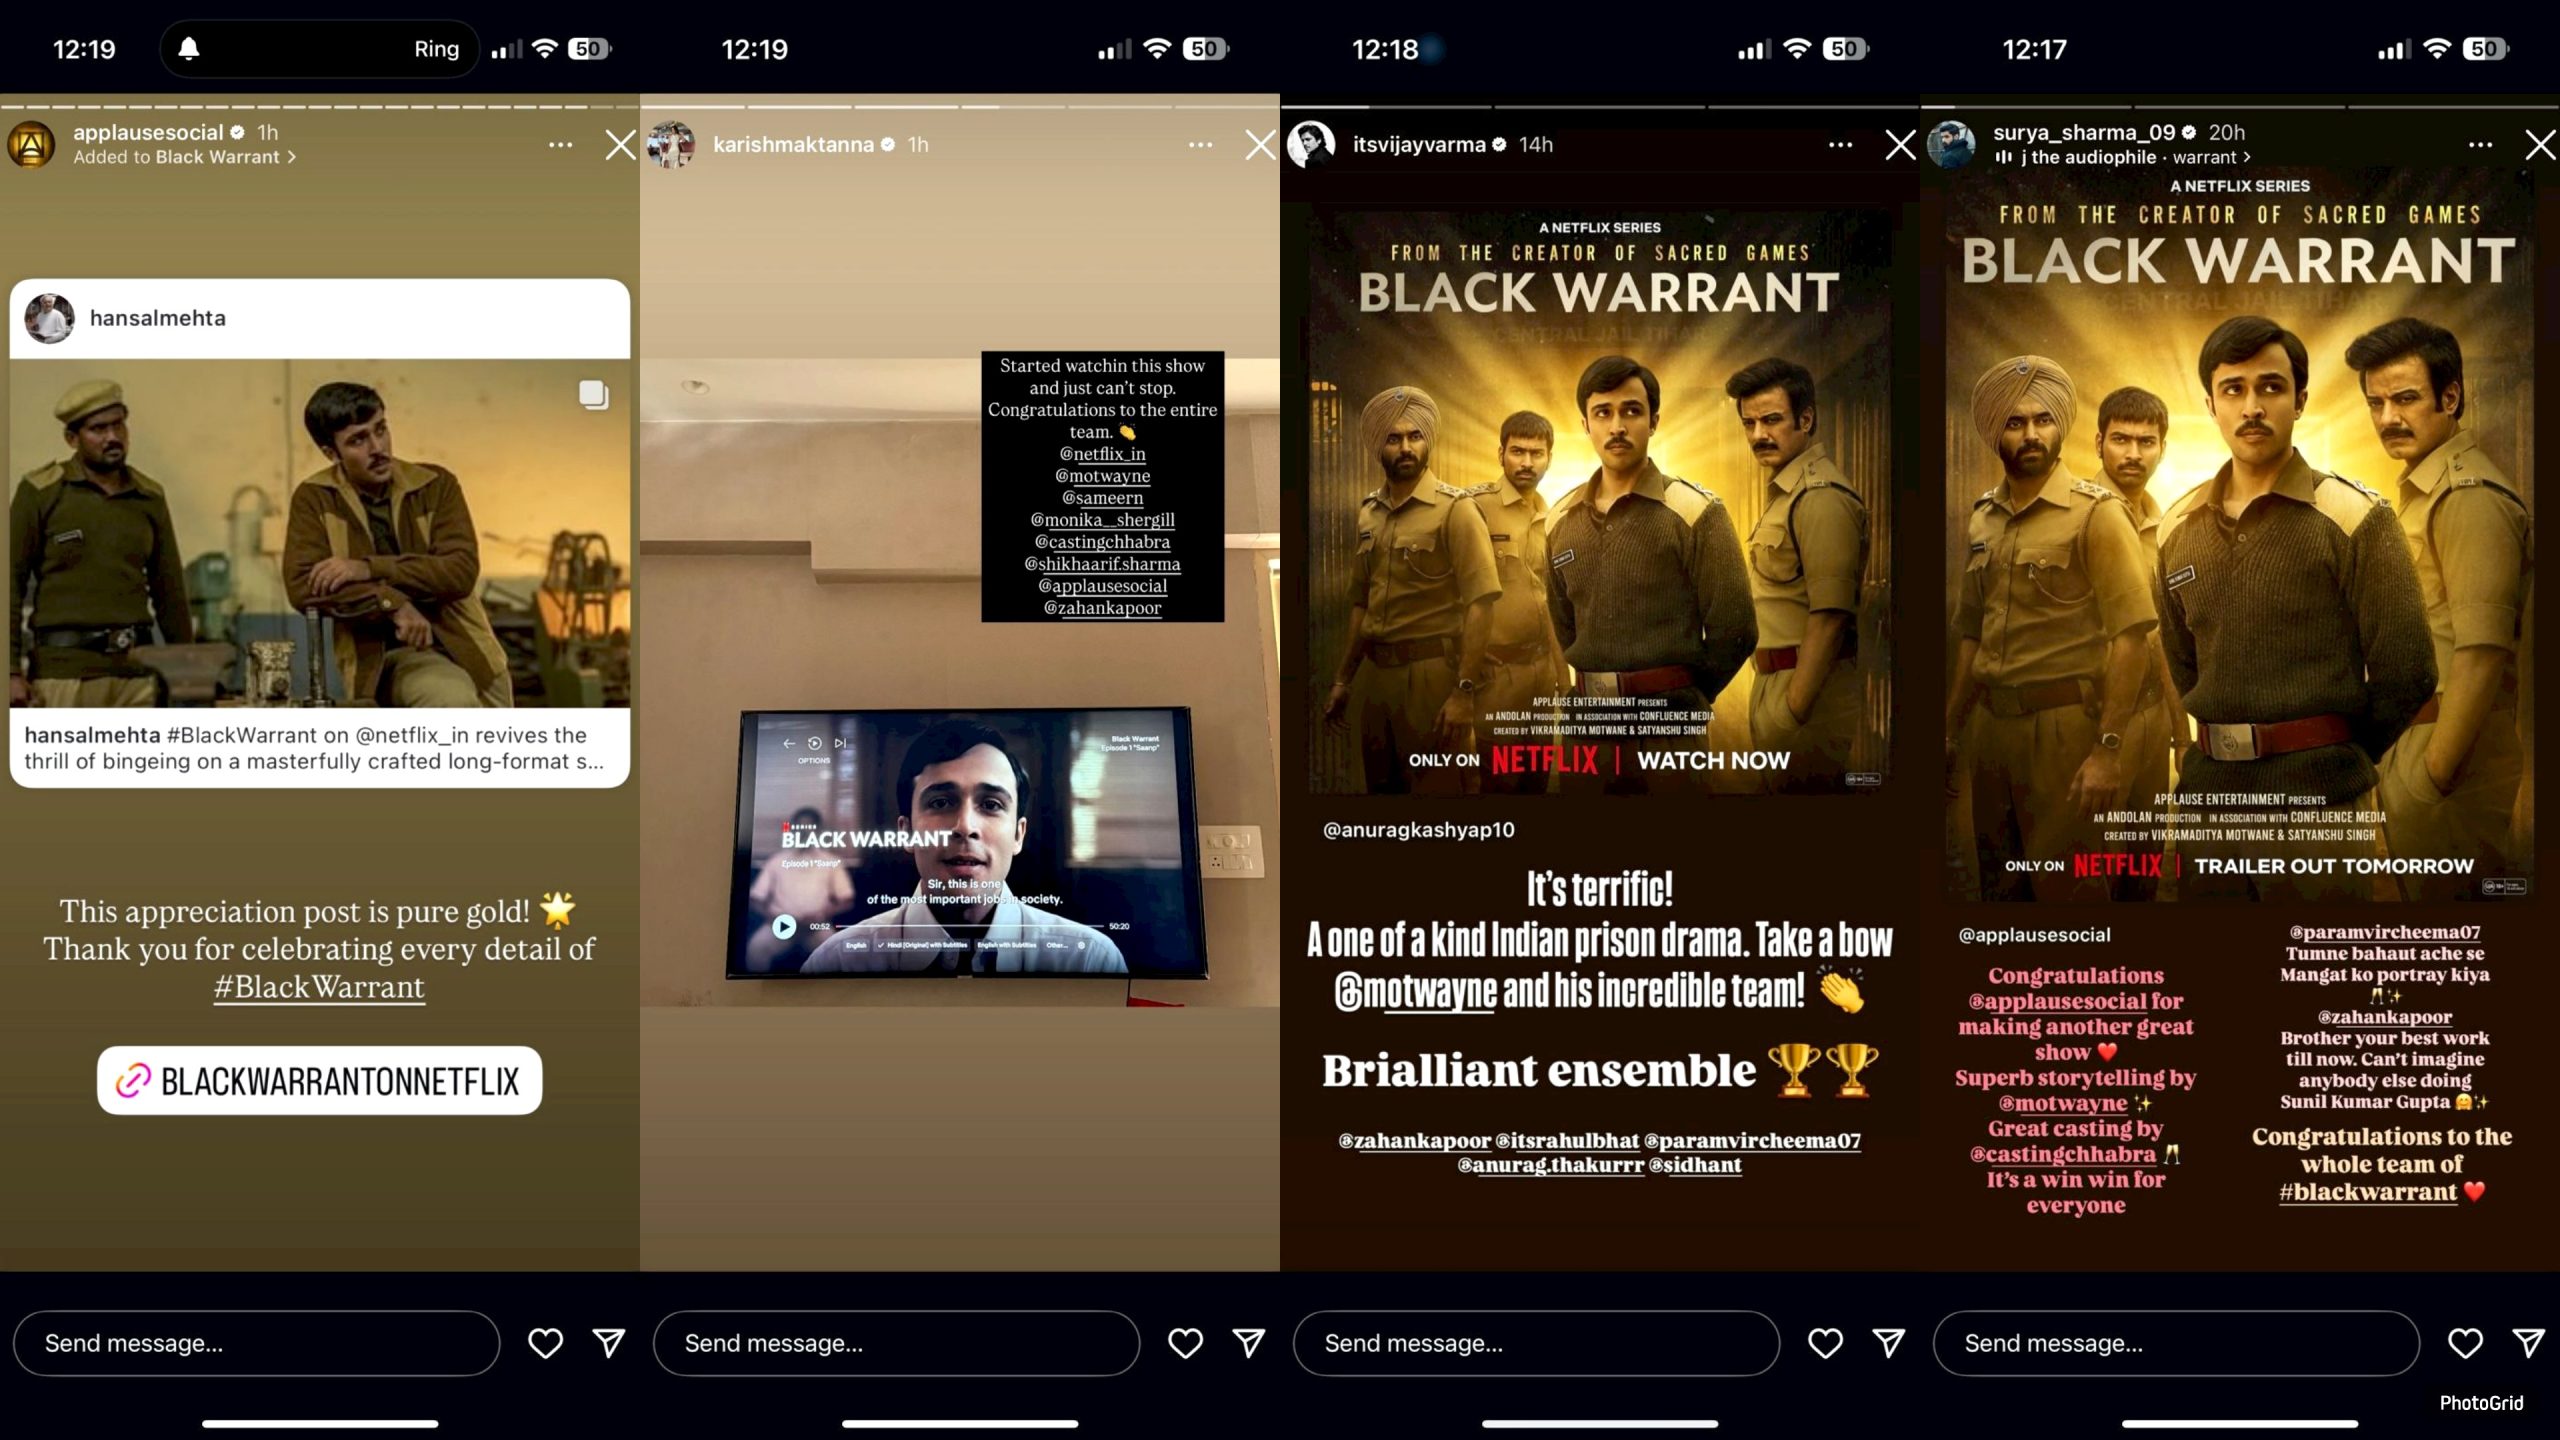The width and height of the screenshot is (2560, 1440).
Task: Tap @anurag.thakurrr mention in itsvijayvarma story
Action: pyautogui.click(x=1550, y=1165)
